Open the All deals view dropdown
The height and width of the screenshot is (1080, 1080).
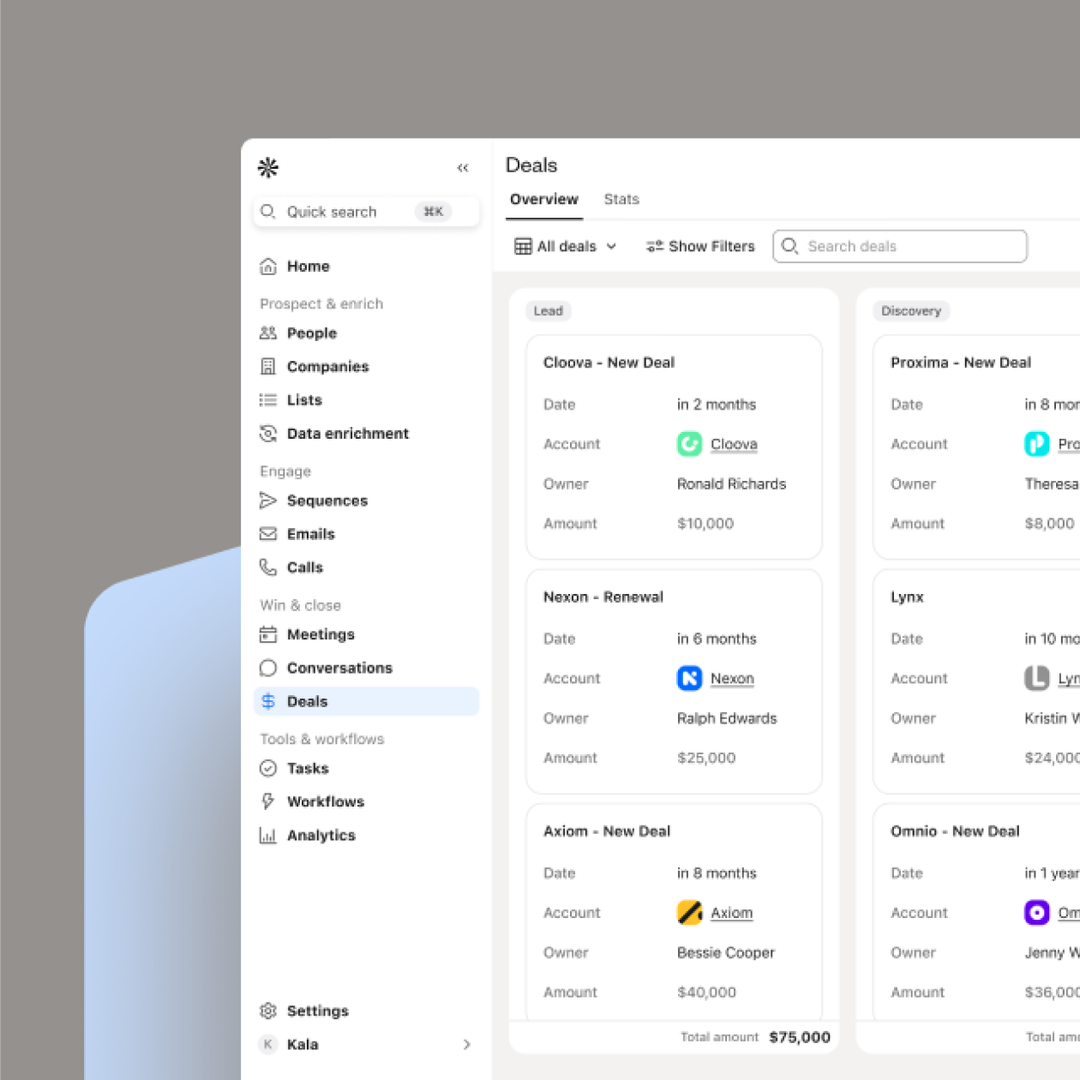point(565,246)
